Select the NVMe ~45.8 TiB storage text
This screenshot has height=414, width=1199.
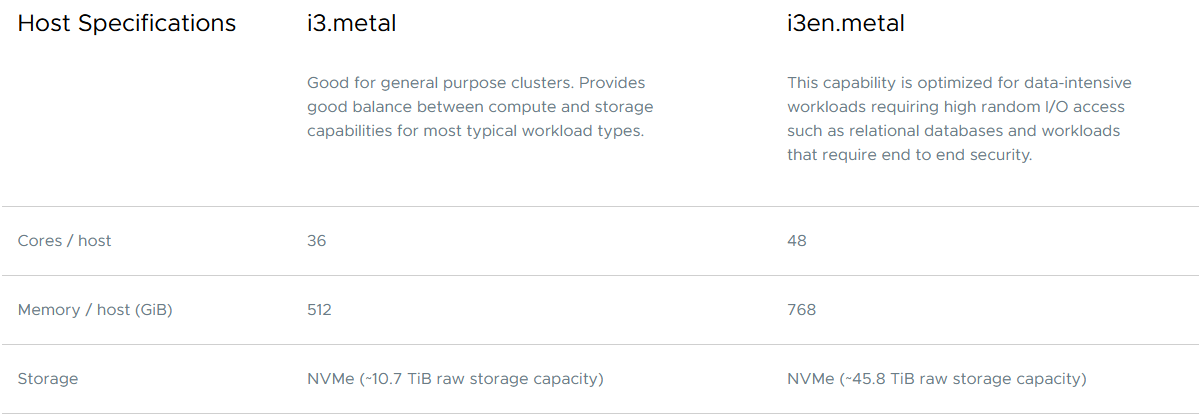pos(937,379)
